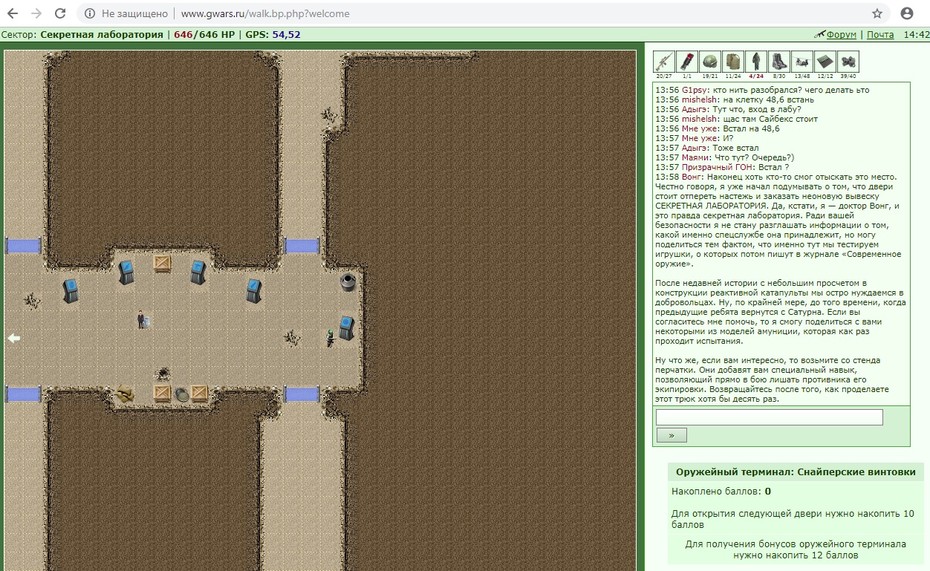Send chat message with » button
This screenshot has width=930, height=571.
pyautogui.click(x=671, y=435)
